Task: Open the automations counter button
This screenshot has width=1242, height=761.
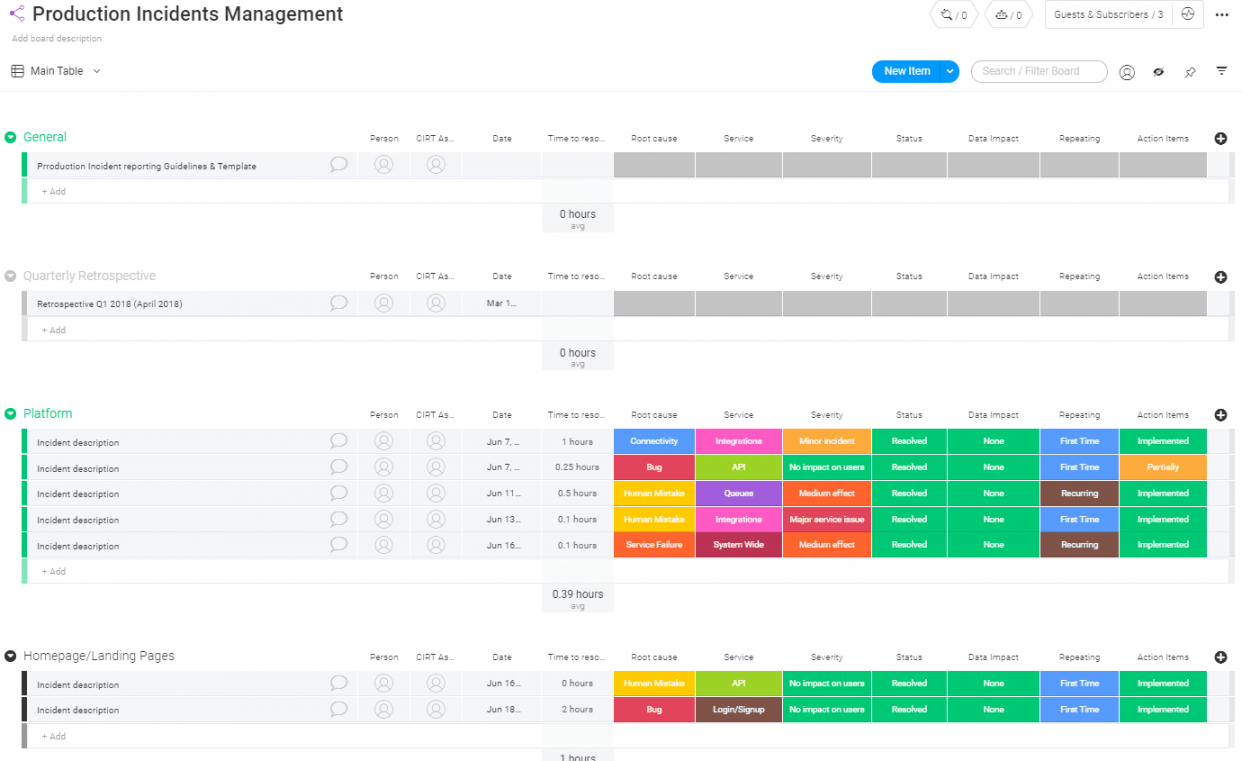Action: coord(1009,15)
